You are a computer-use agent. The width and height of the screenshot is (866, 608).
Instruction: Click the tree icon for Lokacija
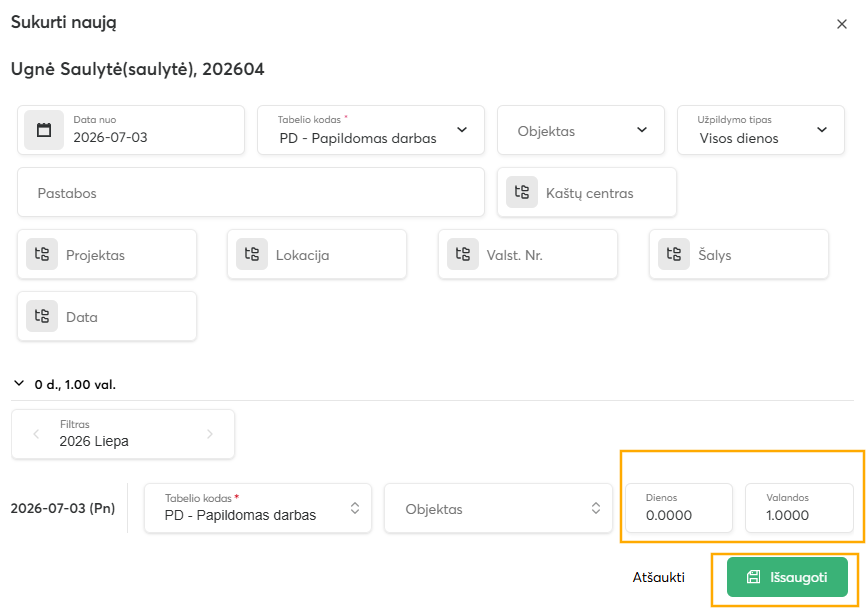(252, 254)
